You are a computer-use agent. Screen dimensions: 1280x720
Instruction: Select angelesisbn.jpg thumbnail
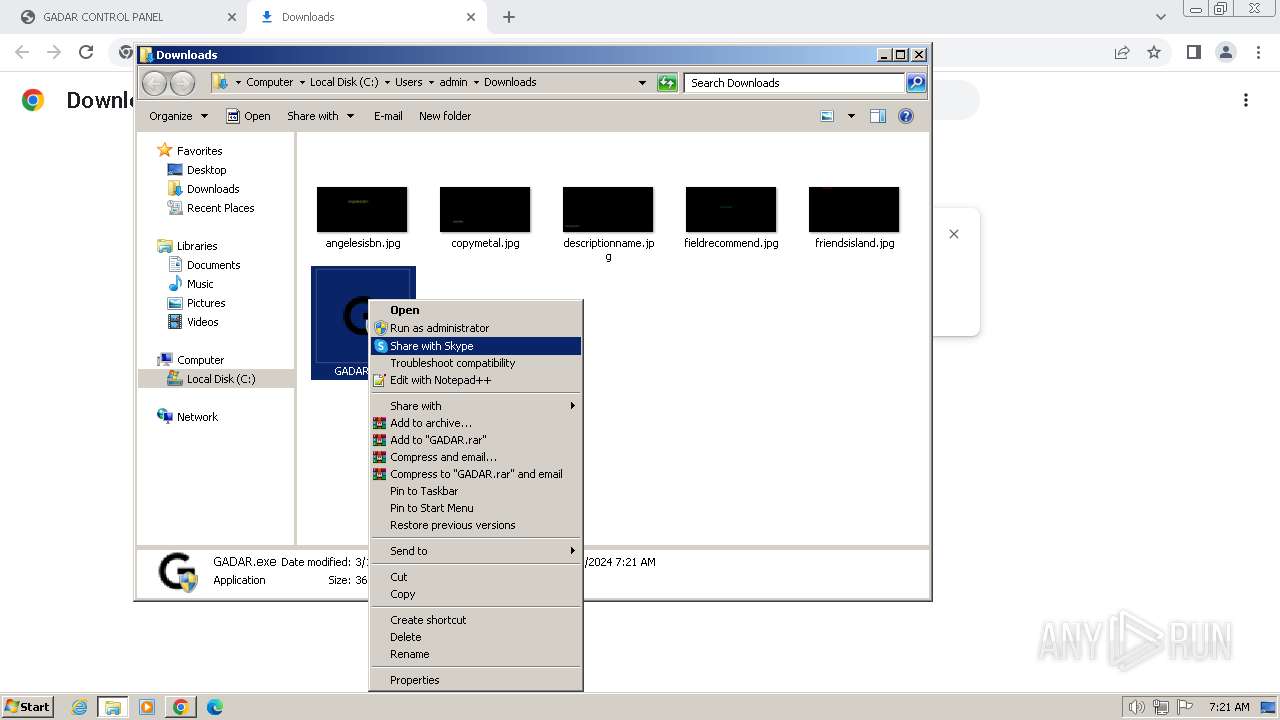(362, 210)
